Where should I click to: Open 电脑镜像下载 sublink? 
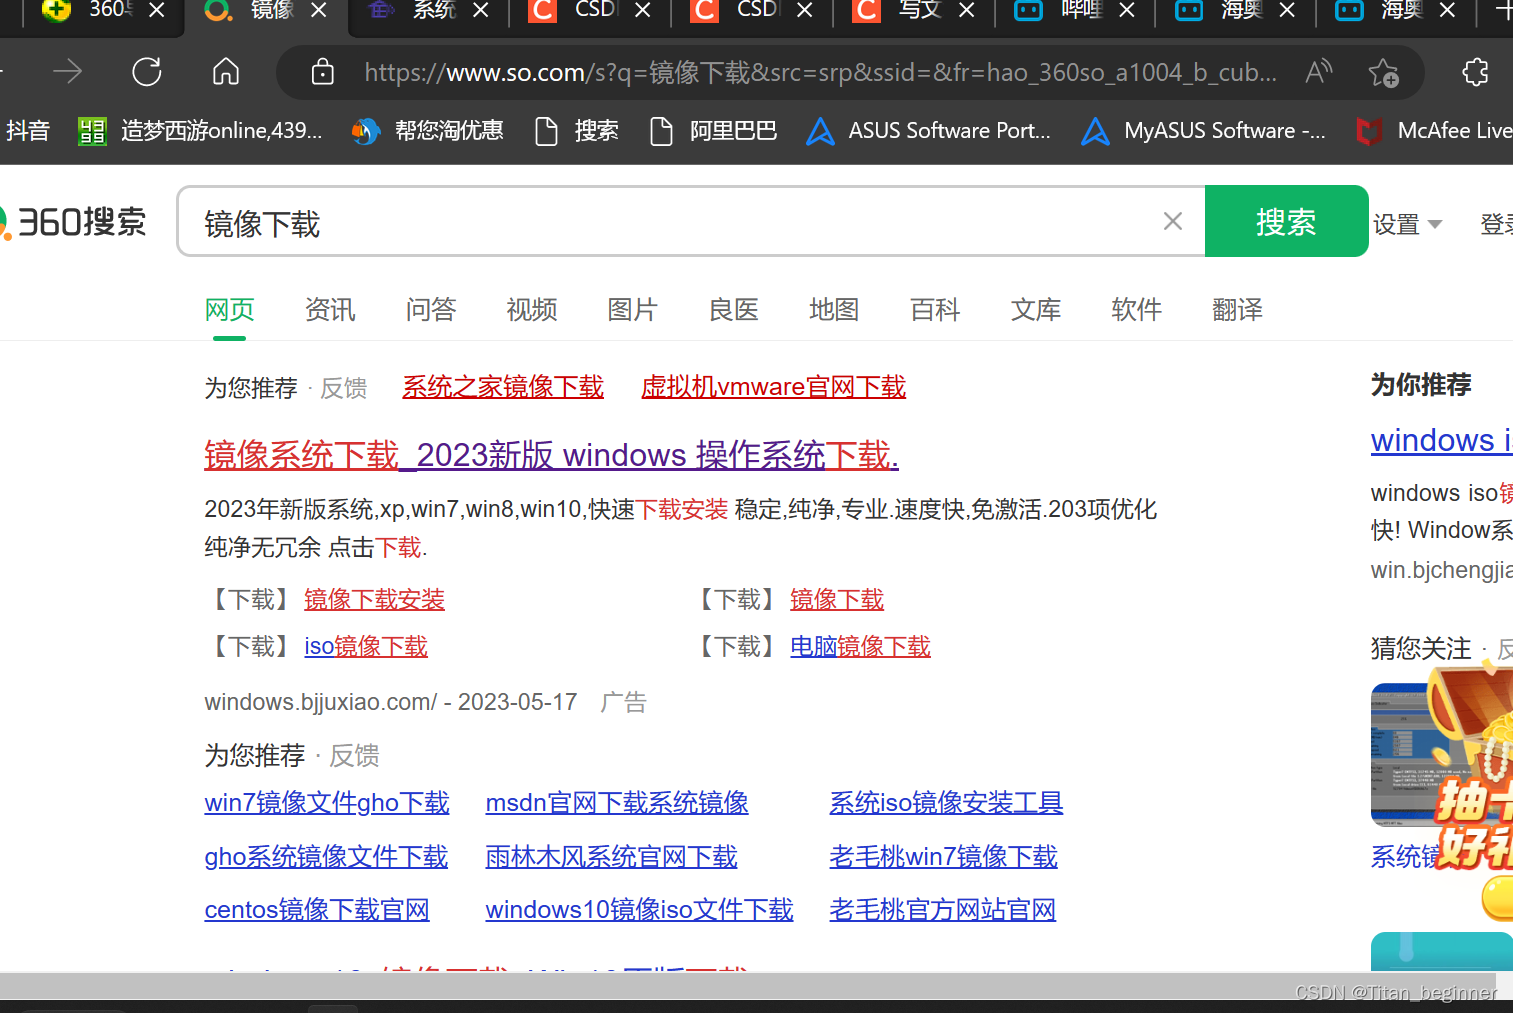tap(860, 647)
